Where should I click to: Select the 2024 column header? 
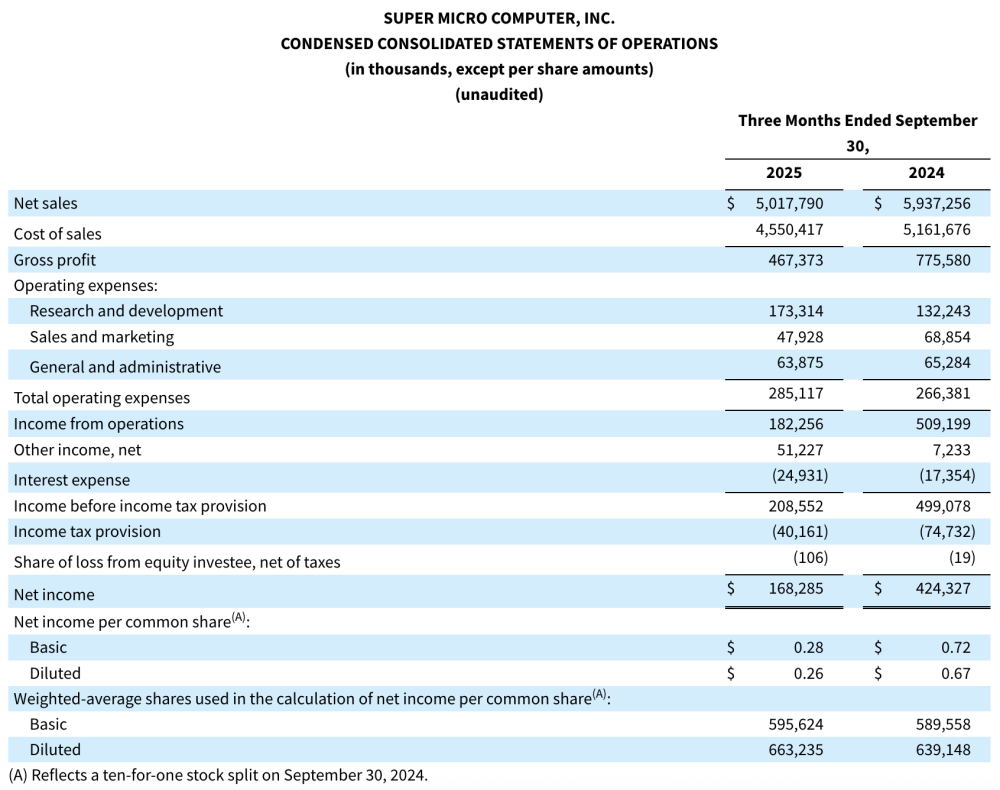[926, 172]
